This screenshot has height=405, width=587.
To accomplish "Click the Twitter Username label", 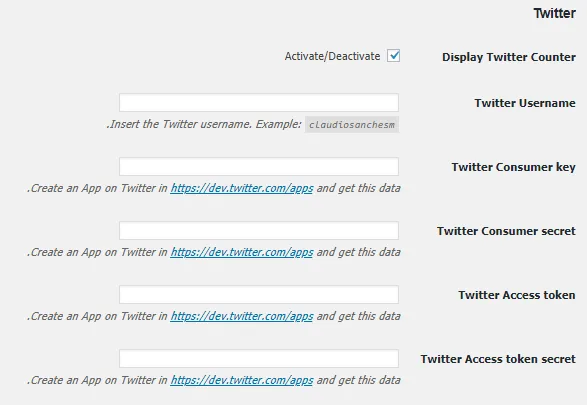I will pyautogui.click(x=525, y=103).
